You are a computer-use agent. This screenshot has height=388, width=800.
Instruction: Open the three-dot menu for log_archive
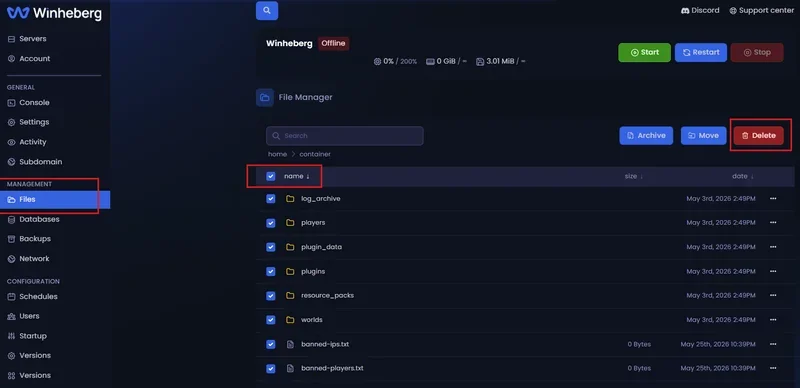click(773, 199)
